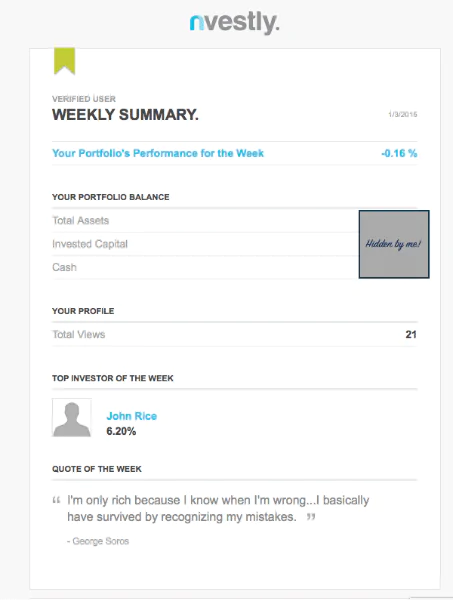Click the George Soros attribution text
Screen dimensions: 453x600
click(98, 541)
